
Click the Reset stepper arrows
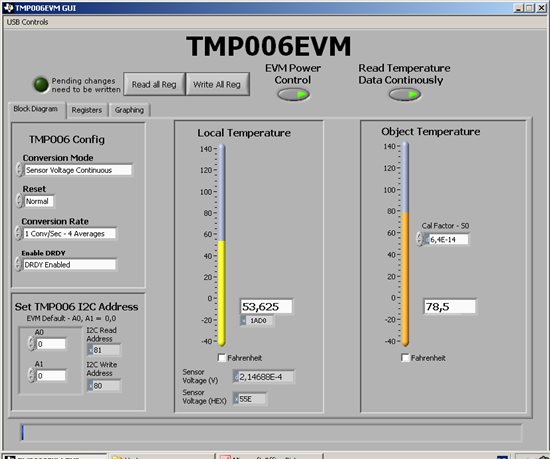(x=19, y=201)
